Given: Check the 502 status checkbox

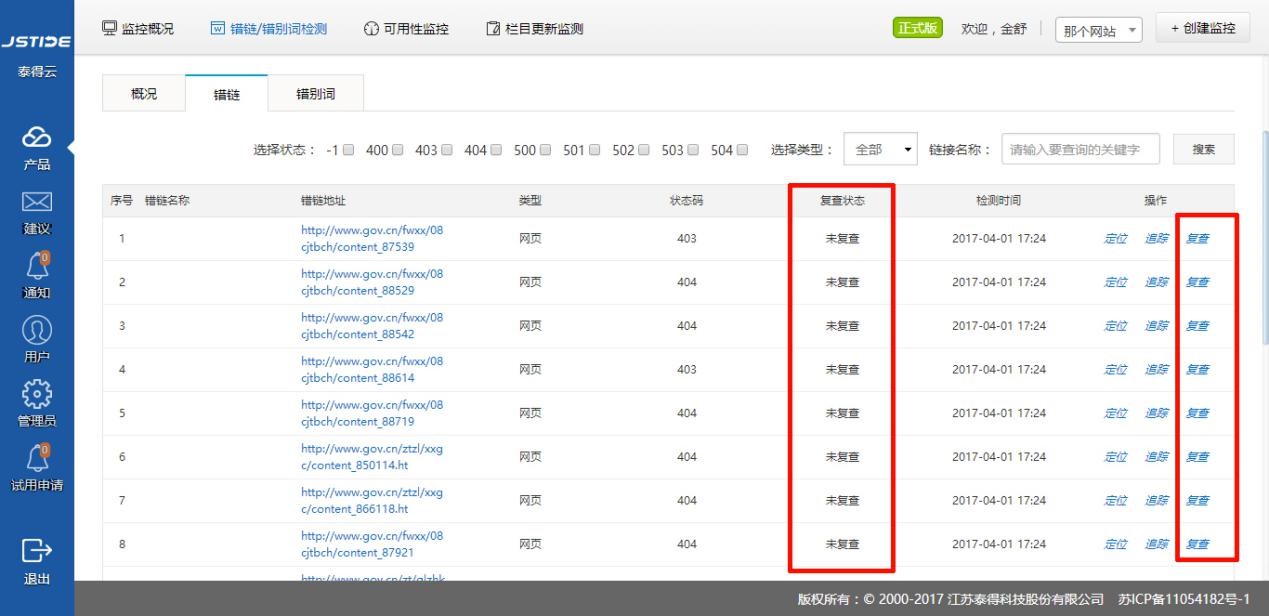Looking at the screenshot, I should pos(644,150).
